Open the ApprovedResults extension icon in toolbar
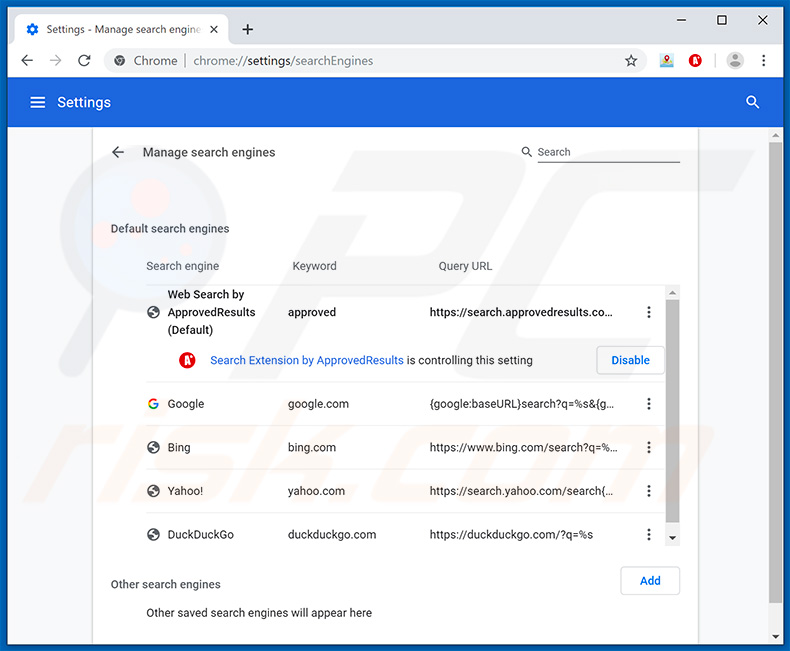 [695, 61]
